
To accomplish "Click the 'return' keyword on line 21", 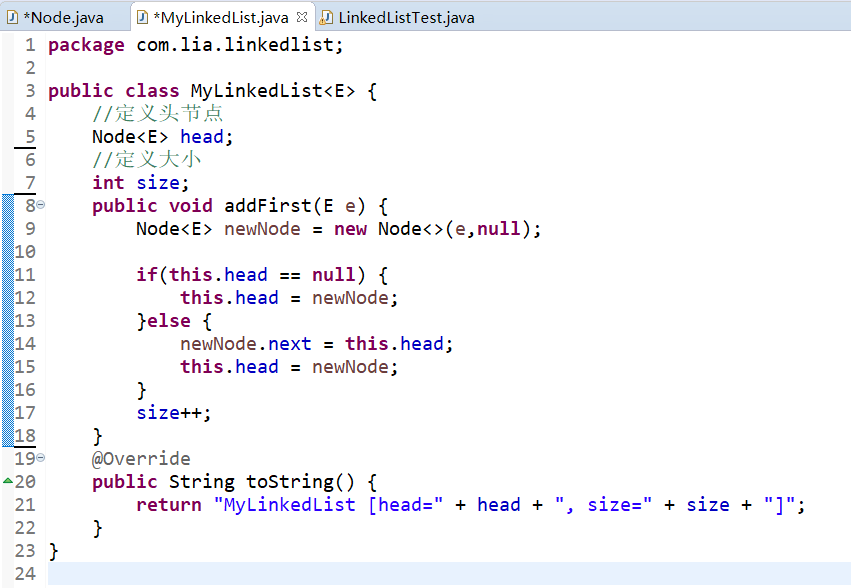I will pyautogui.click(x=169, y=505).
